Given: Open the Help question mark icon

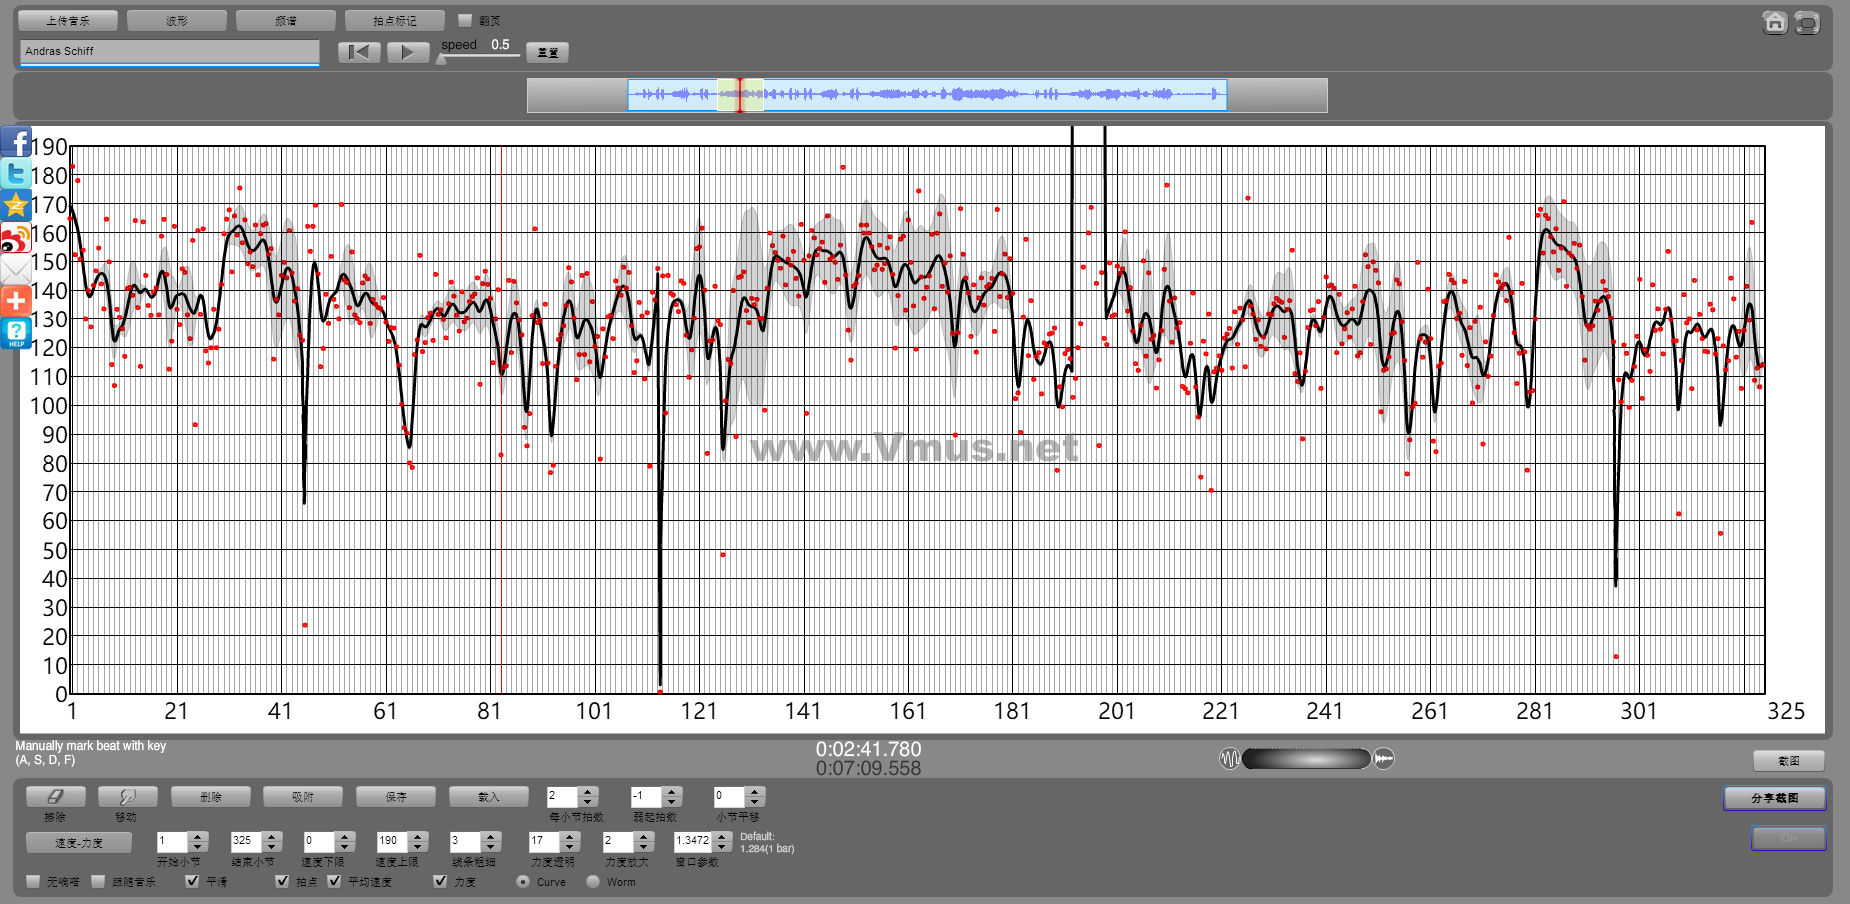Looking at the screenshot, I should pyautogui.click(x=16, y=333).
